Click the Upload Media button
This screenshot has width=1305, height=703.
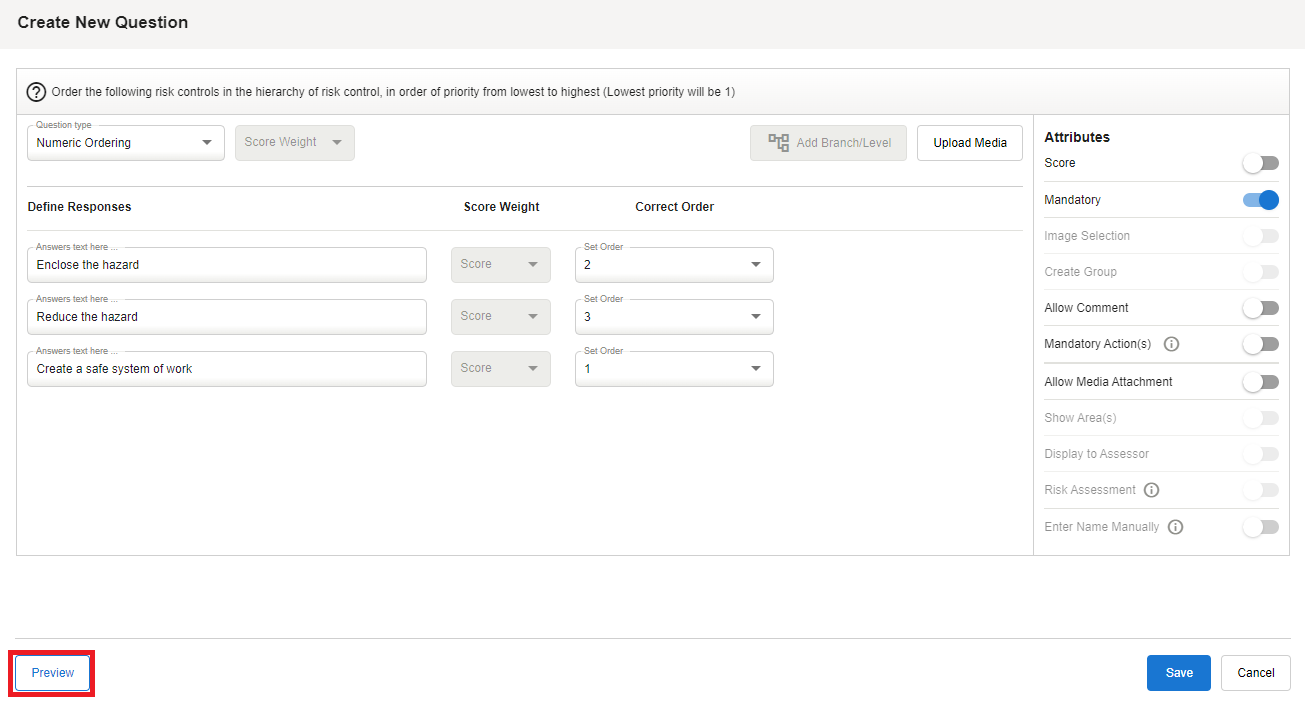coord(969,143)
